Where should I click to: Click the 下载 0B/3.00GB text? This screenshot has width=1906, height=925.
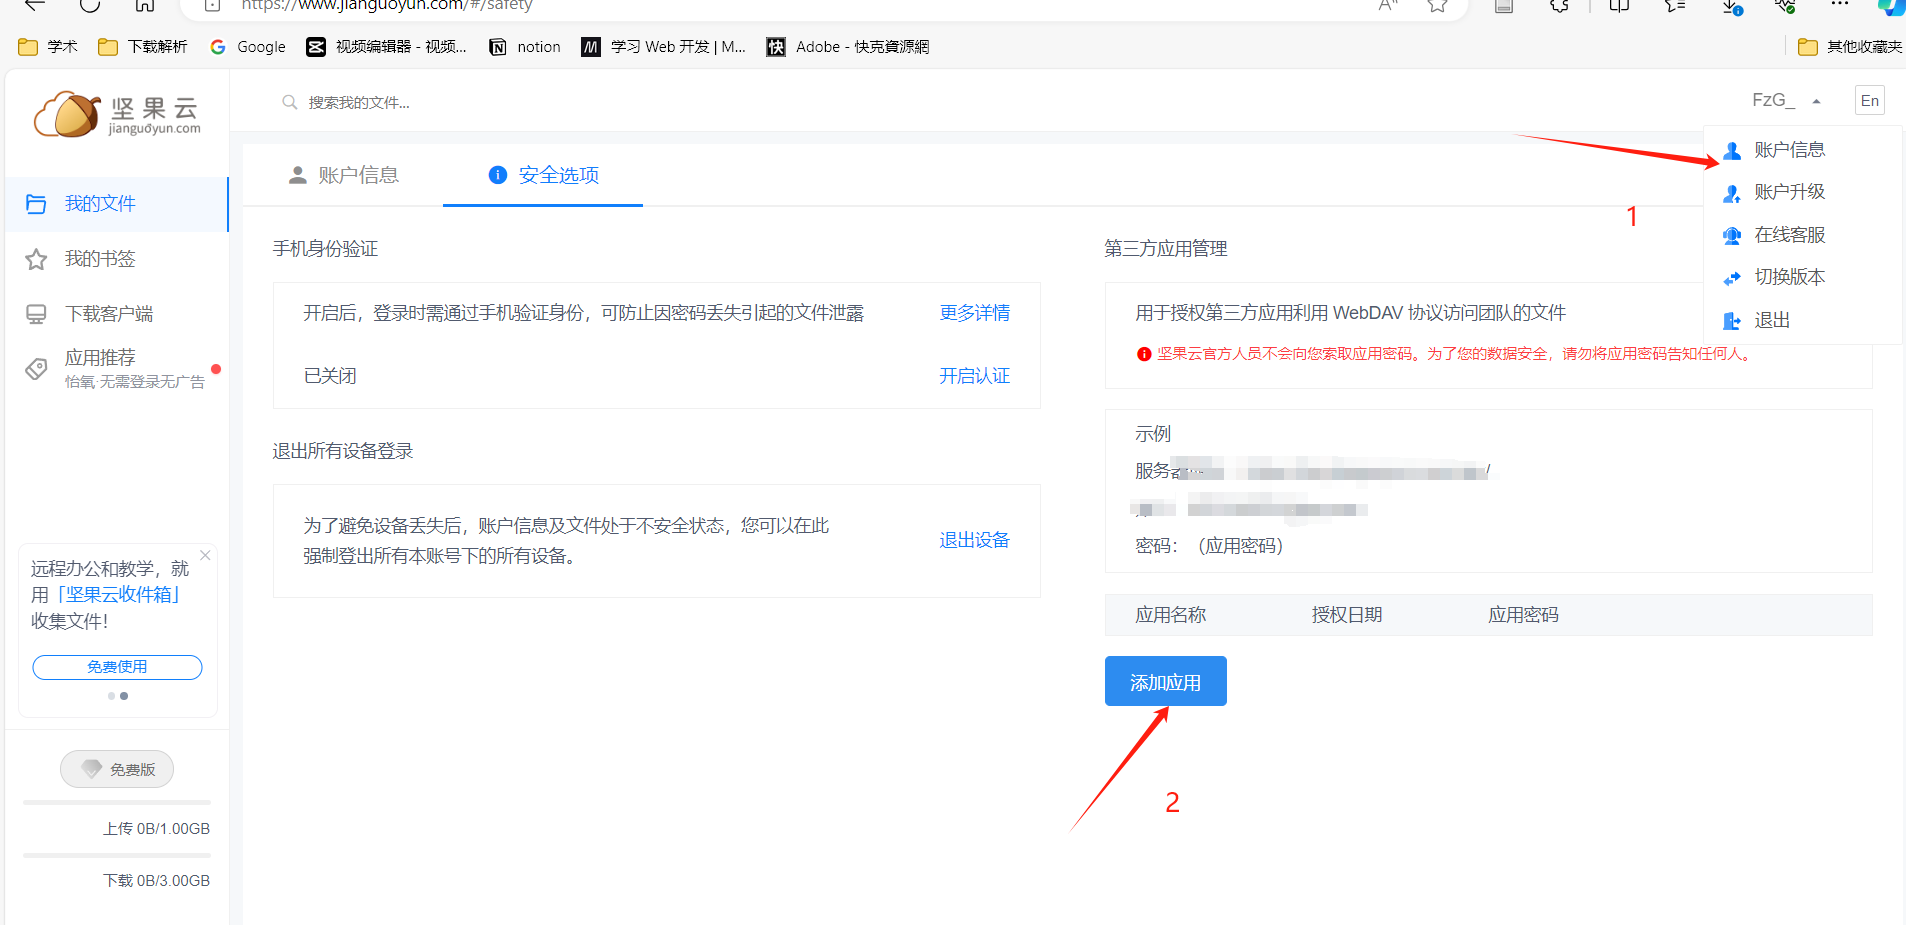tap(156, 881)
